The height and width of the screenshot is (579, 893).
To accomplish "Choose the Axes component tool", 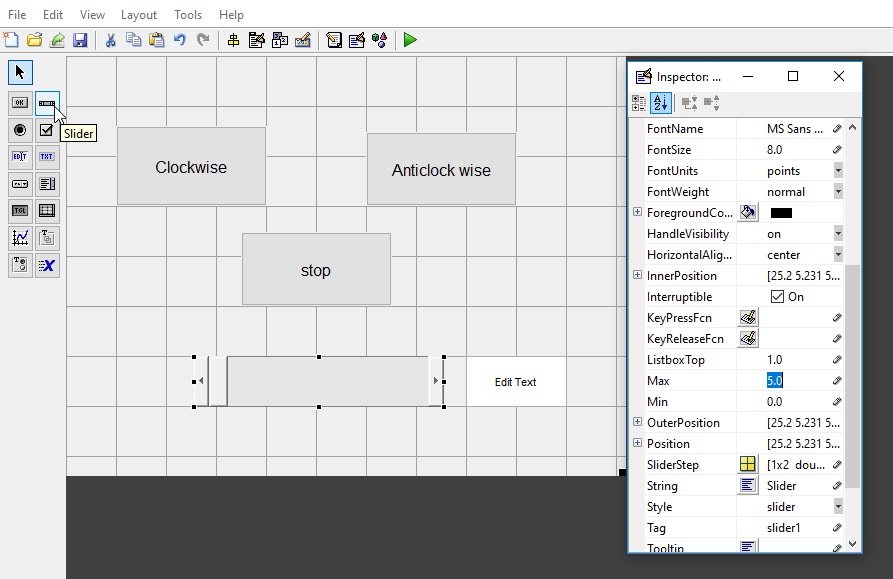I will tap(20, 237).
